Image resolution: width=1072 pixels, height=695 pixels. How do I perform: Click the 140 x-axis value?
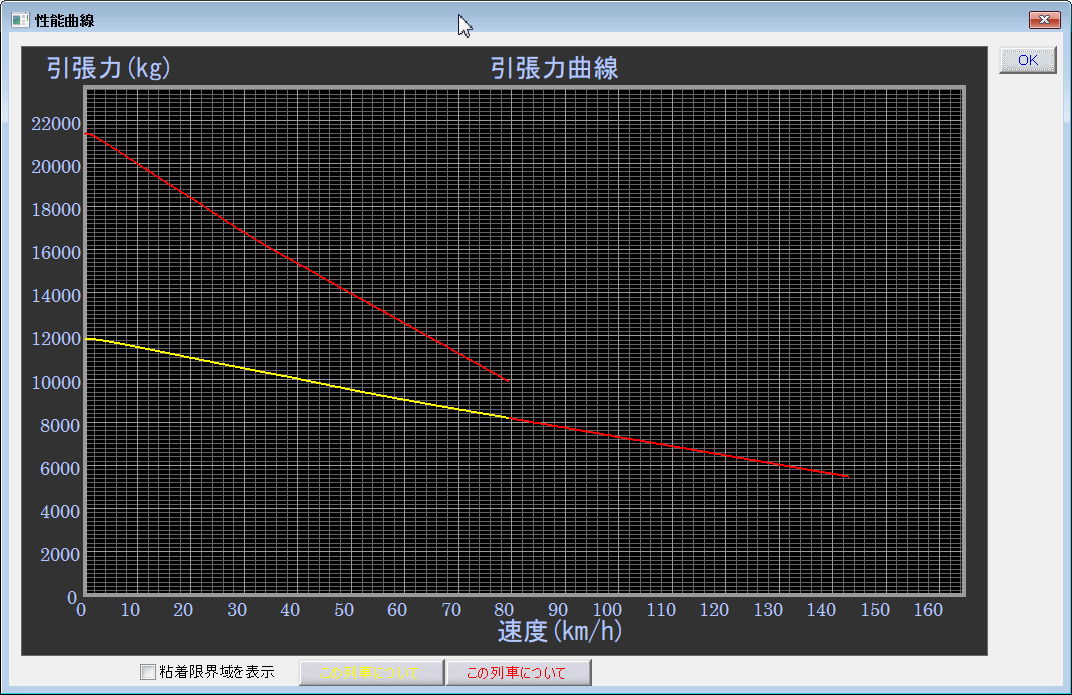pos(821,610)
